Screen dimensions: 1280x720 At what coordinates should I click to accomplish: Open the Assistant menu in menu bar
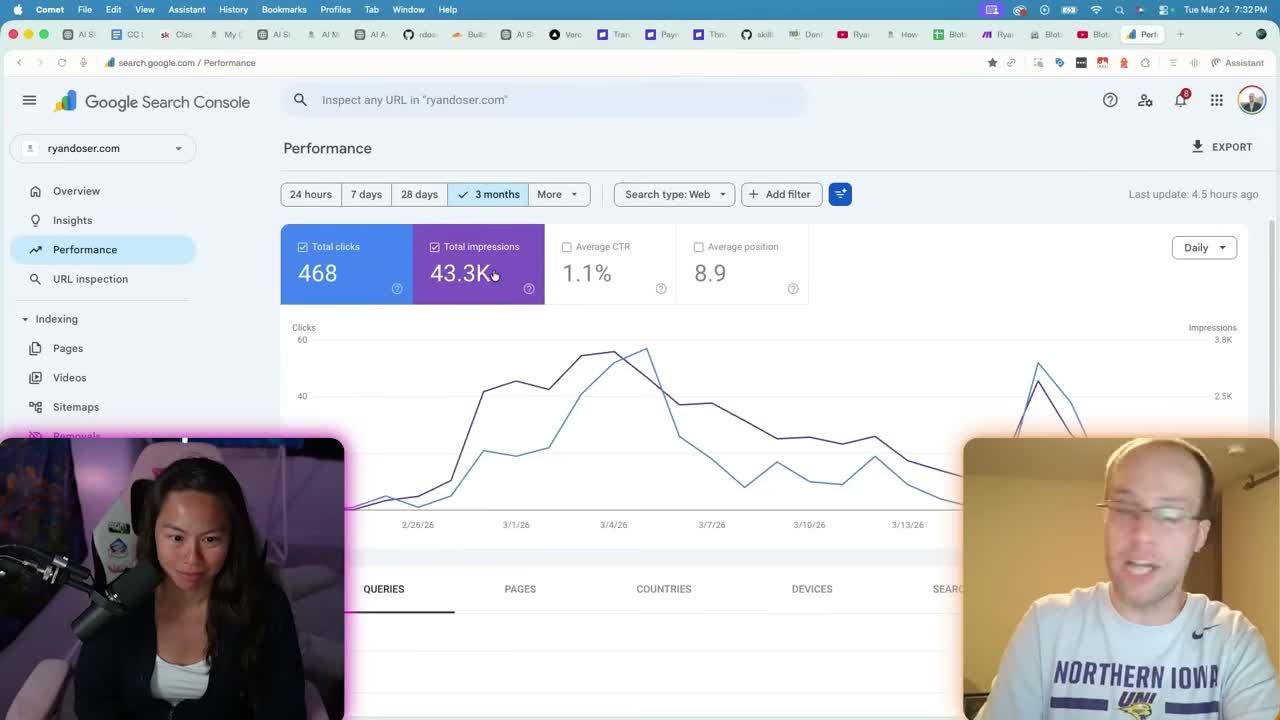point(186,10)
